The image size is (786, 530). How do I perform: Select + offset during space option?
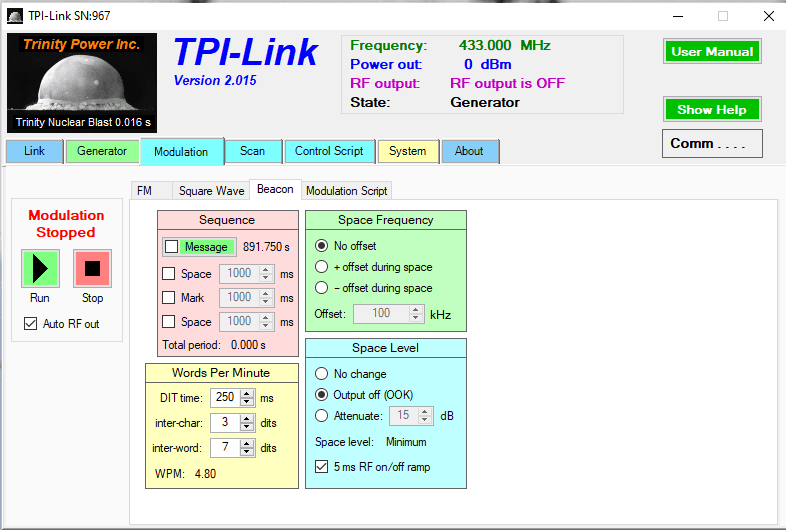pos(322,267)
